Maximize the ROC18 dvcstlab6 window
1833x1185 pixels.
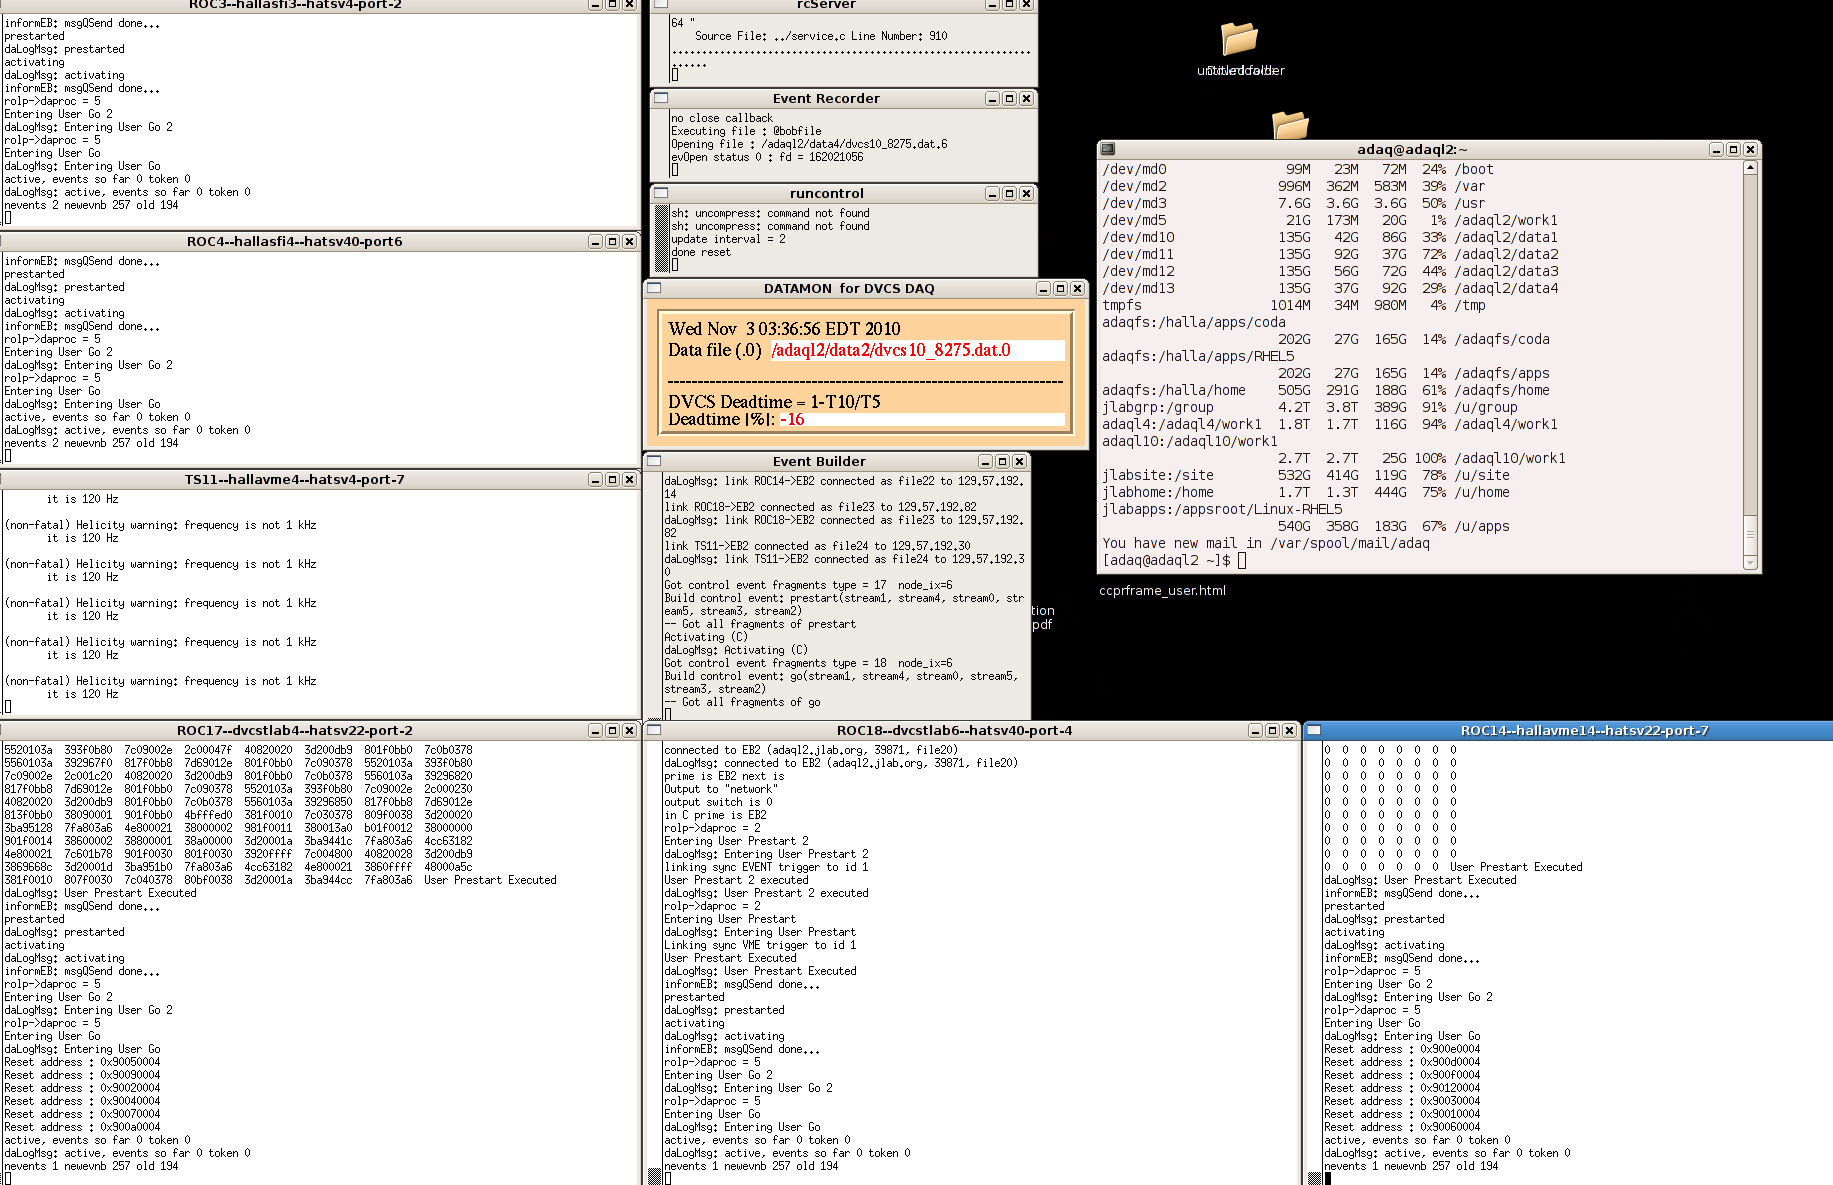(x=1272, y=730)
